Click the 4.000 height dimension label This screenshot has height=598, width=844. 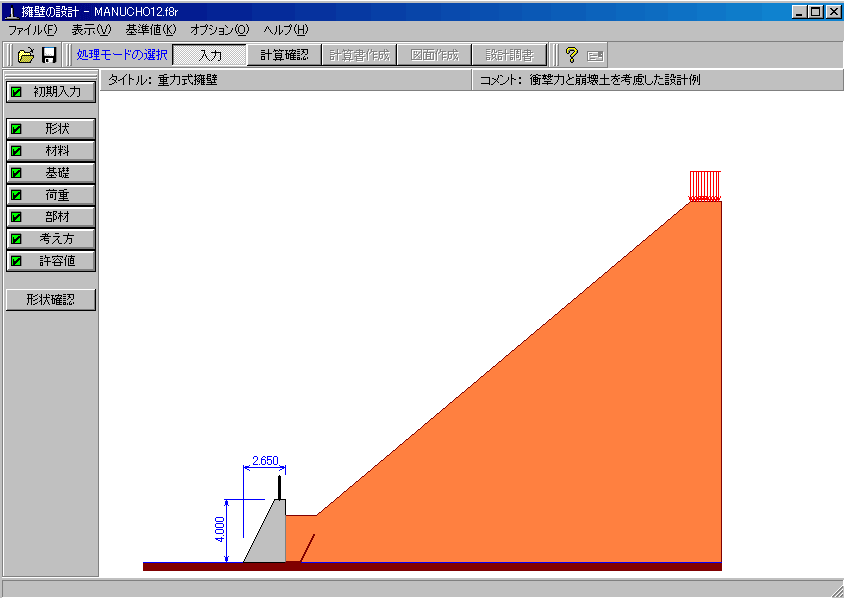[220, 530]
